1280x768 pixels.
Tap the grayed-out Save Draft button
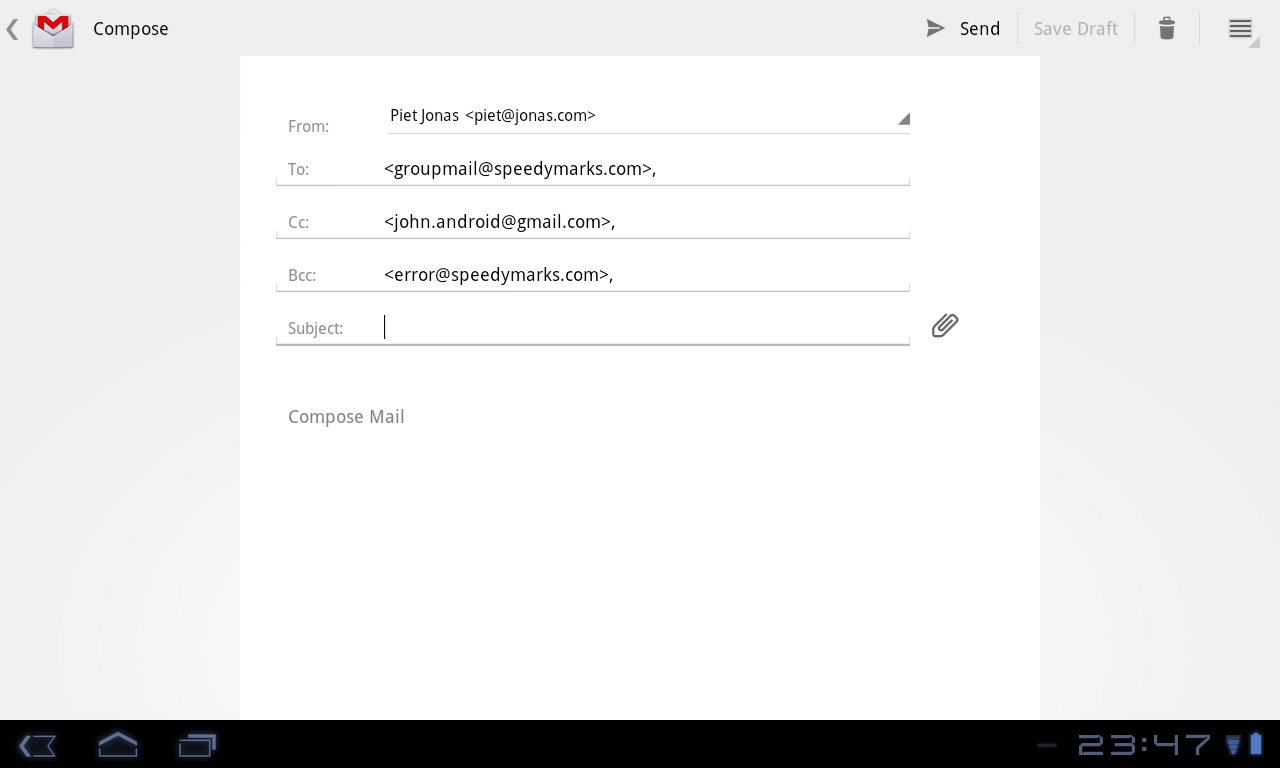click(x=1075, y=28)
